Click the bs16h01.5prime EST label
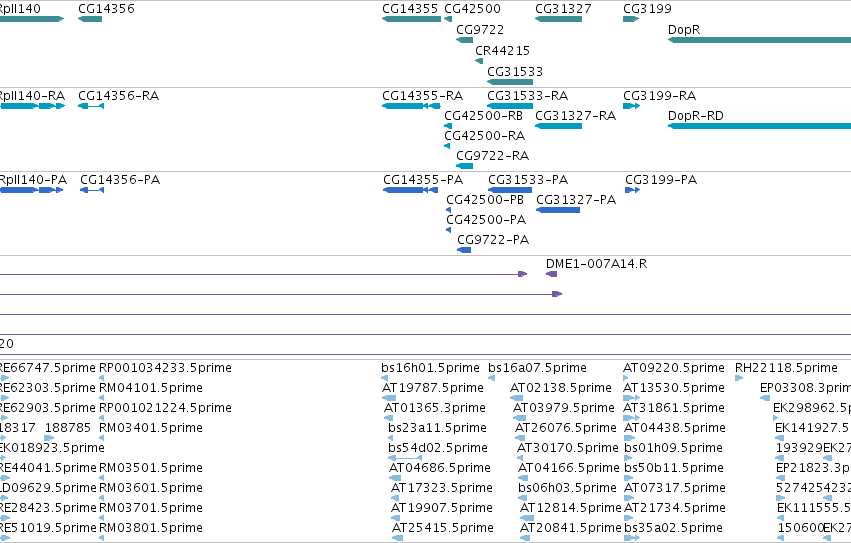851x543 pixels. pos(430,368)
